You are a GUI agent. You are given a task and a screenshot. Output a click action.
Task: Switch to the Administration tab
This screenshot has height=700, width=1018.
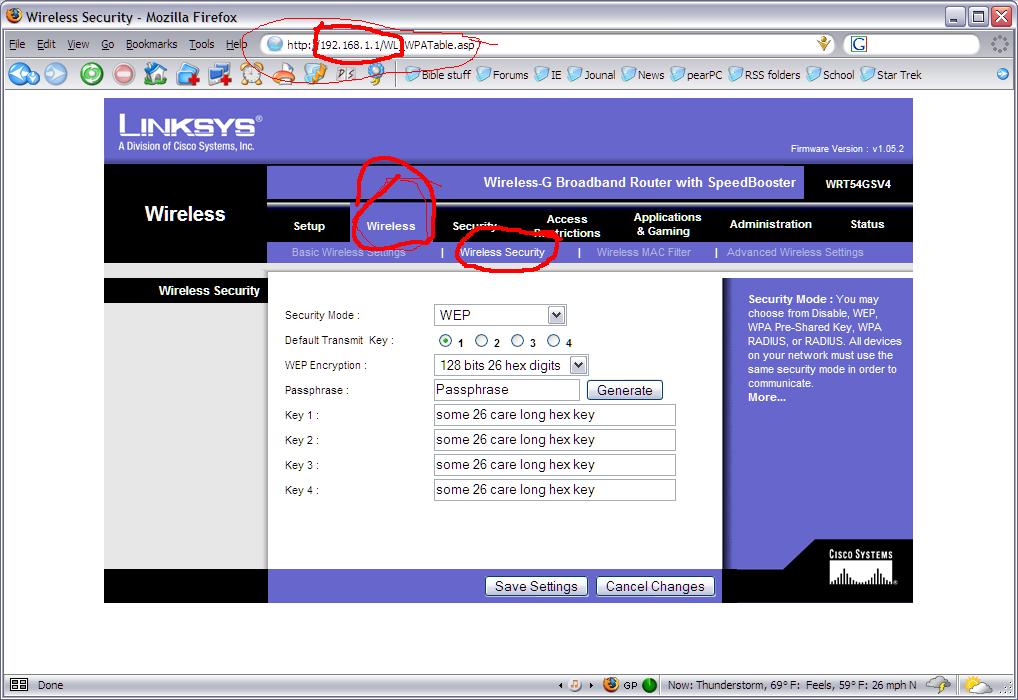point(771,224)
